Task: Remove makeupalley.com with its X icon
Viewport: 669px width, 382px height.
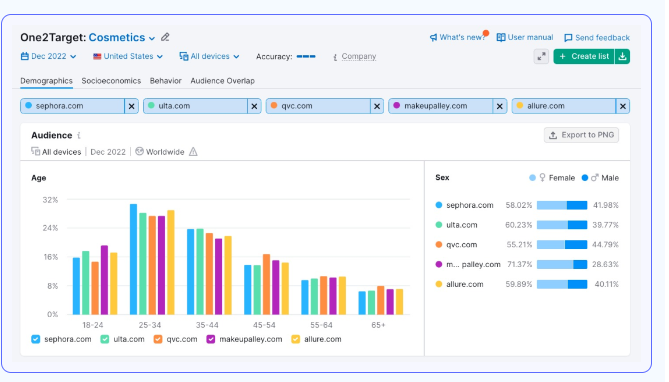Action: point(500,106)
